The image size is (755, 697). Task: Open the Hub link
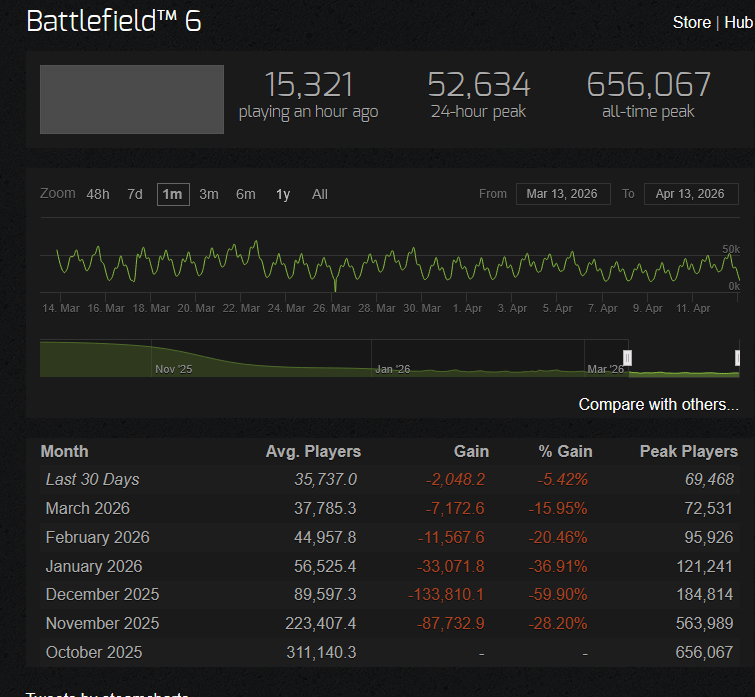pos(739,22)
